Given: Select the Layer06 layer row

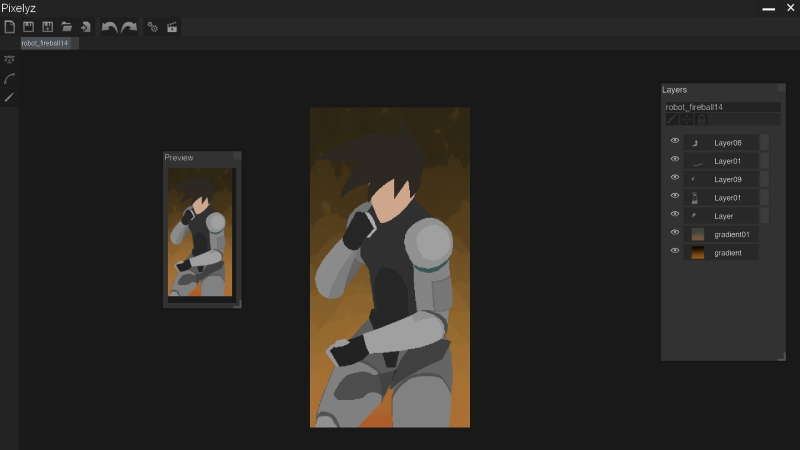Looking at the screenshot, I should [720, 142].
